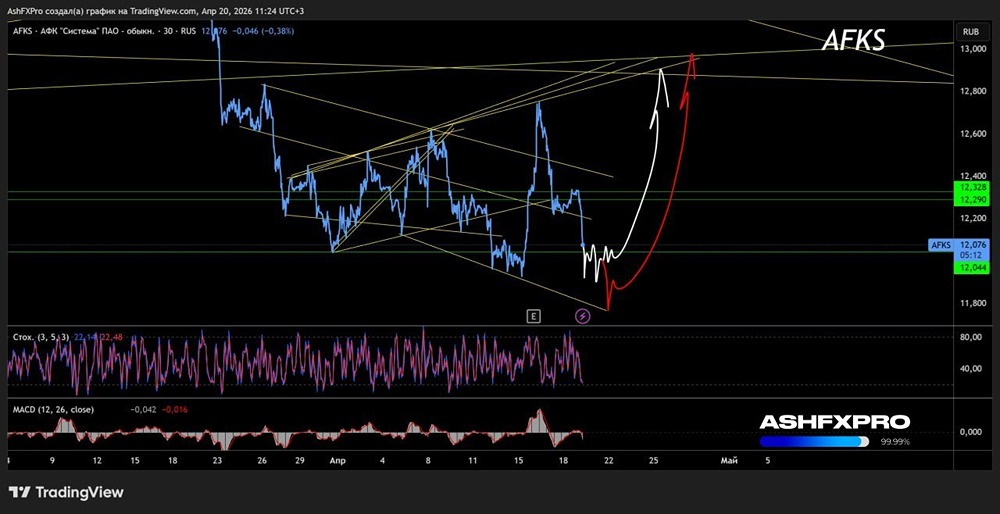Click the MACD value -0,042

(143, 410)
